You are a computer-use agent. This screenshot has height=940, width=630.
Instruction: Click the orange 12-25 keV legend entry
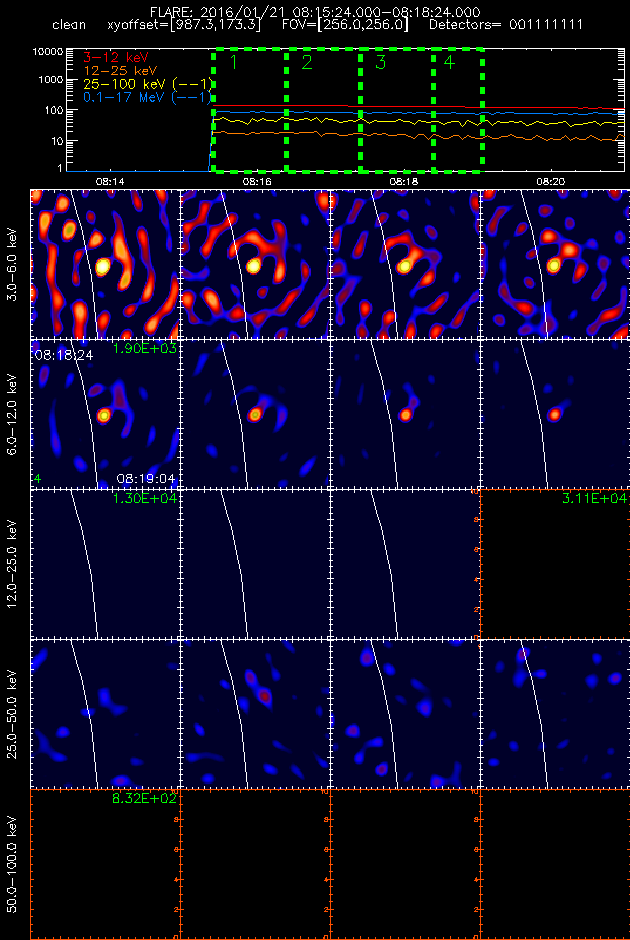[120, 71]
